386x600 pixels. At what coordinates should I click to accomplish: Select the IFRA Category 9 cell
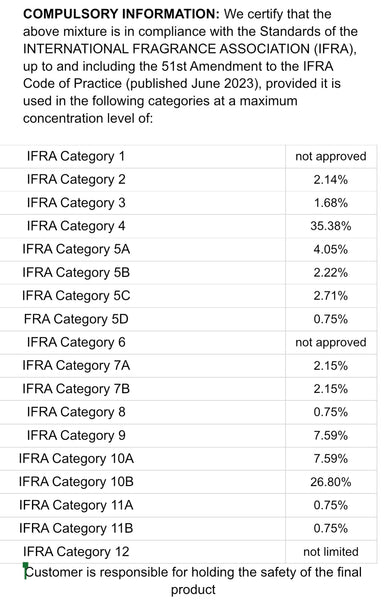142,435
